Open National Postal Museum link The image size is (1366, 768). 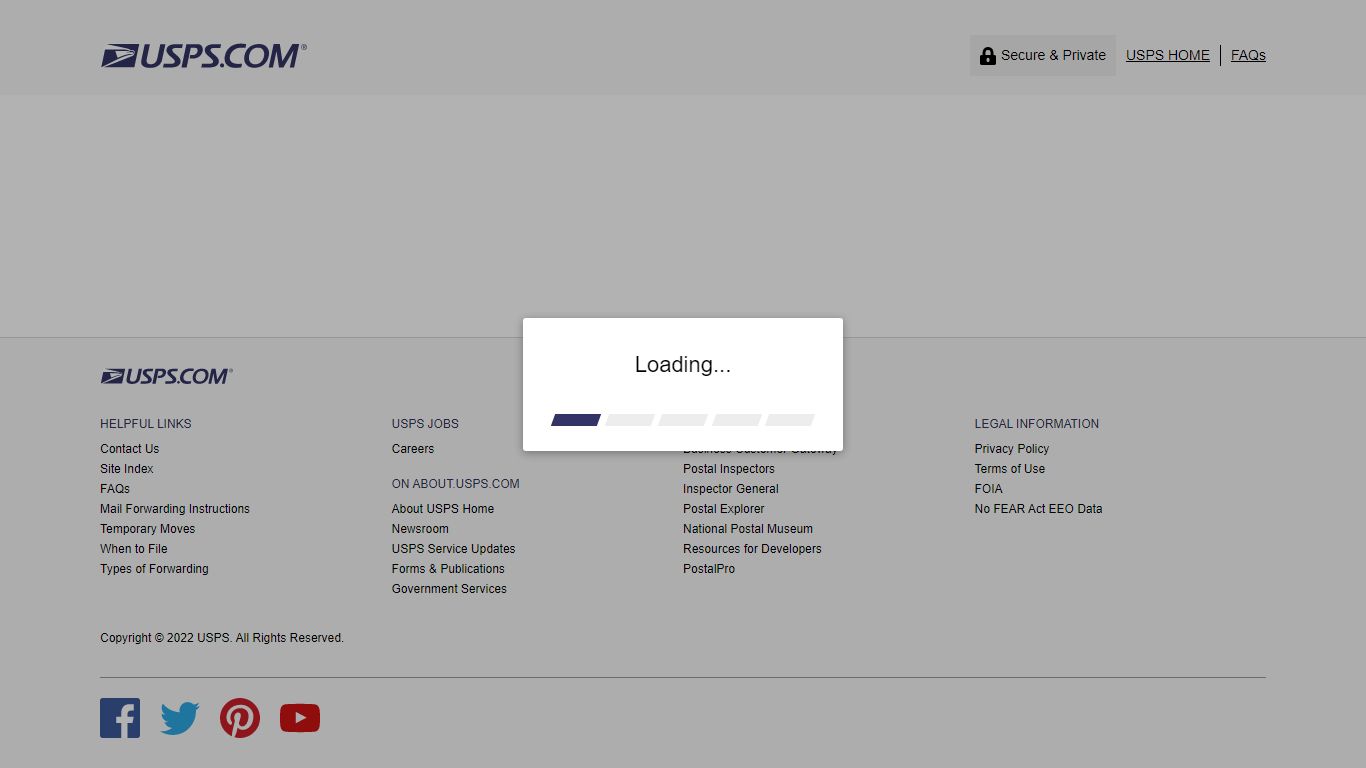(748, 529)
